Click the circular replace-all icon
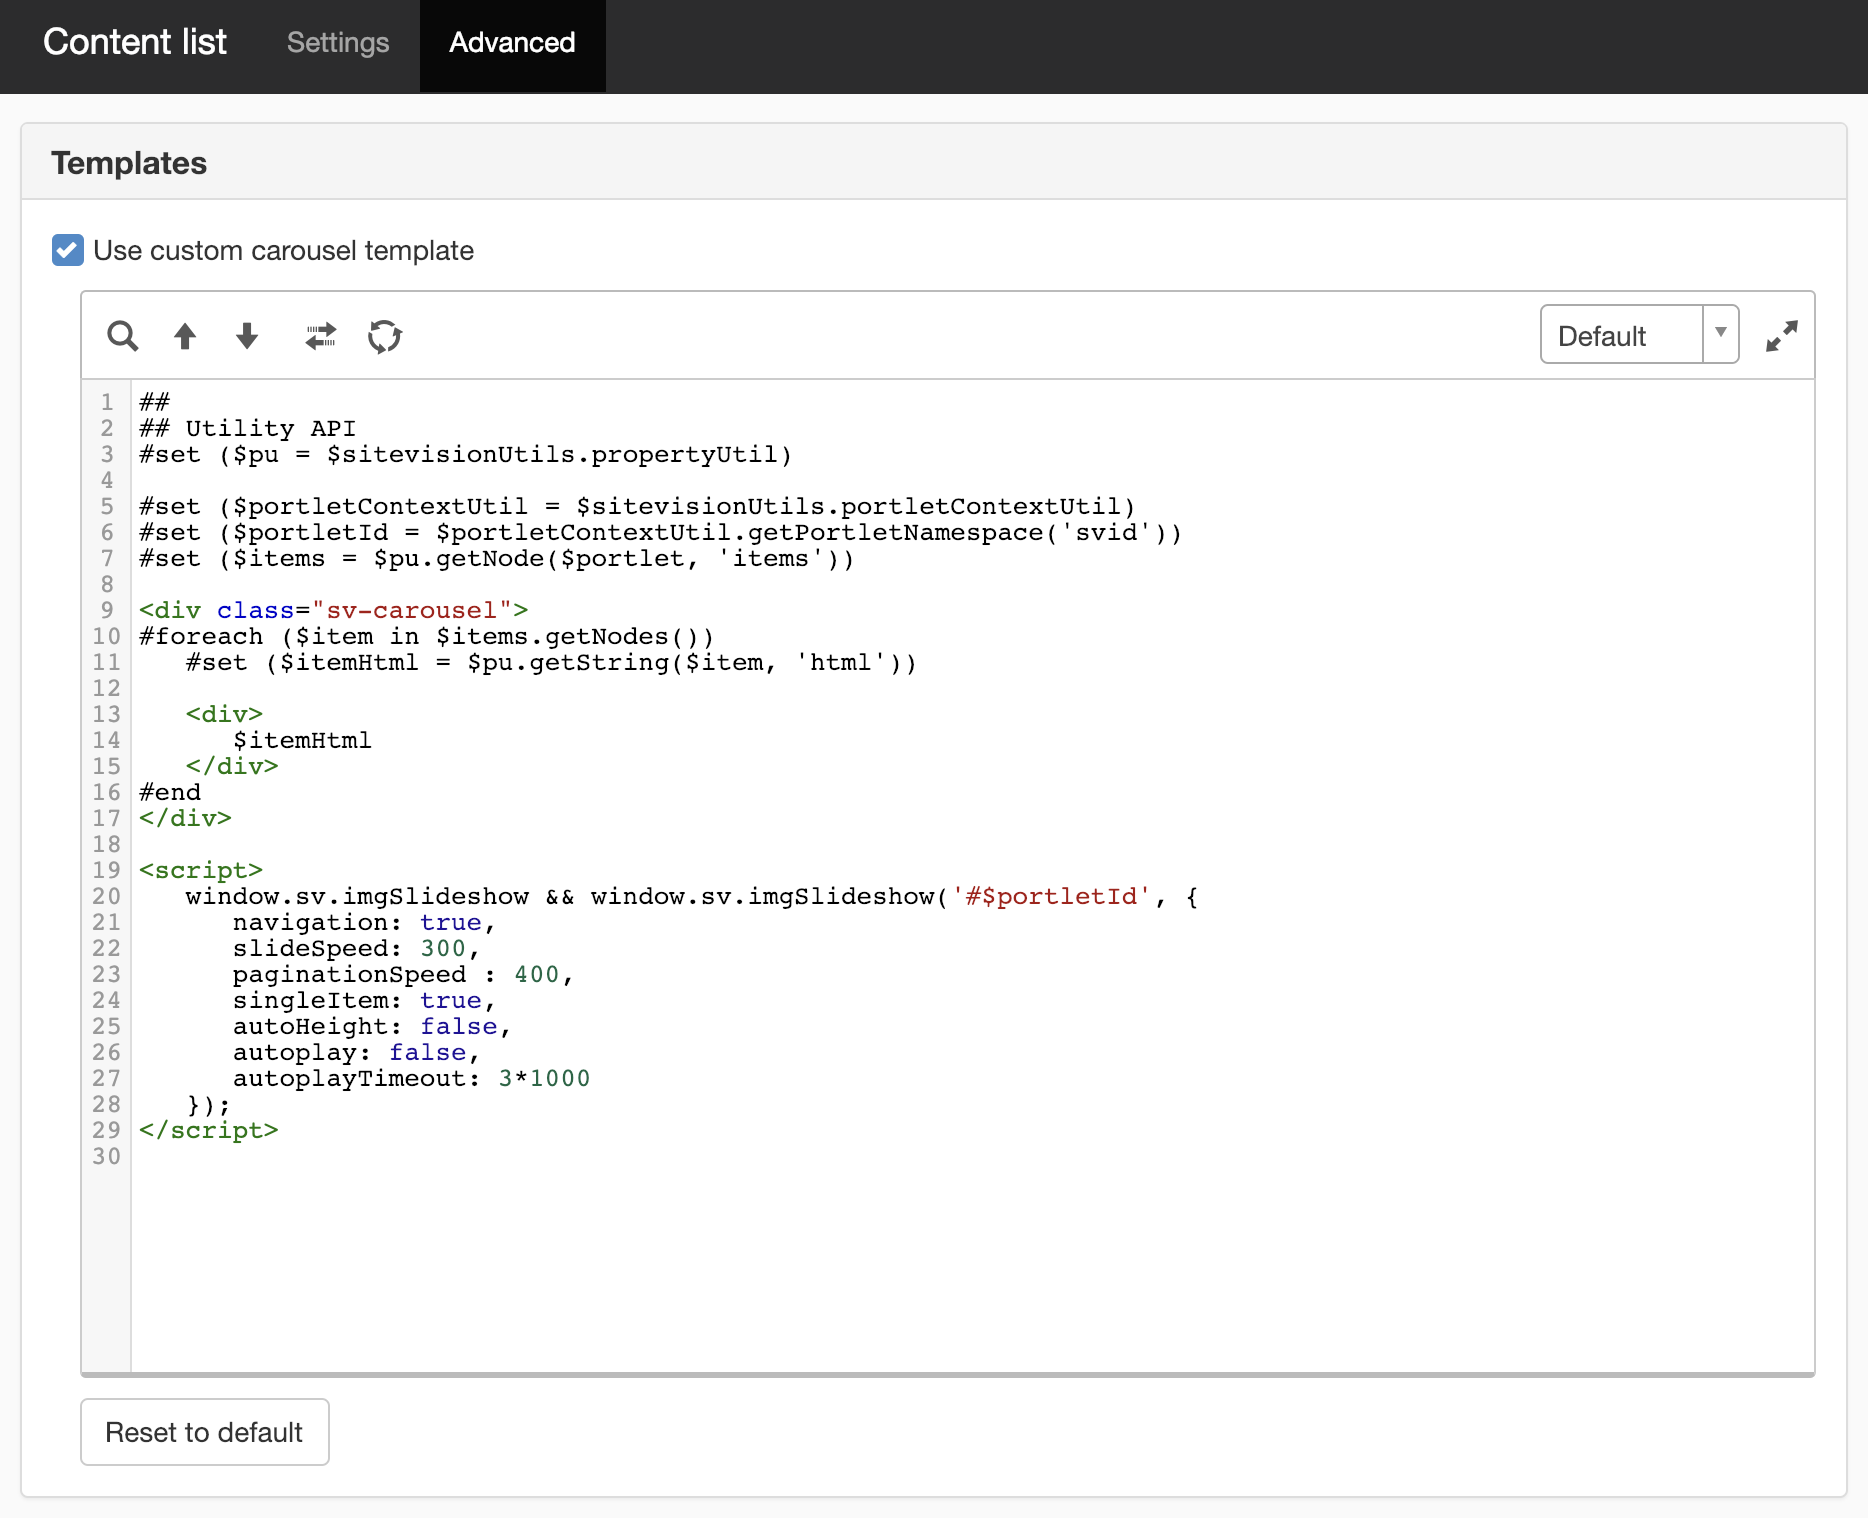This screenshot has height=1518, width=1868. tap(385, 336)
